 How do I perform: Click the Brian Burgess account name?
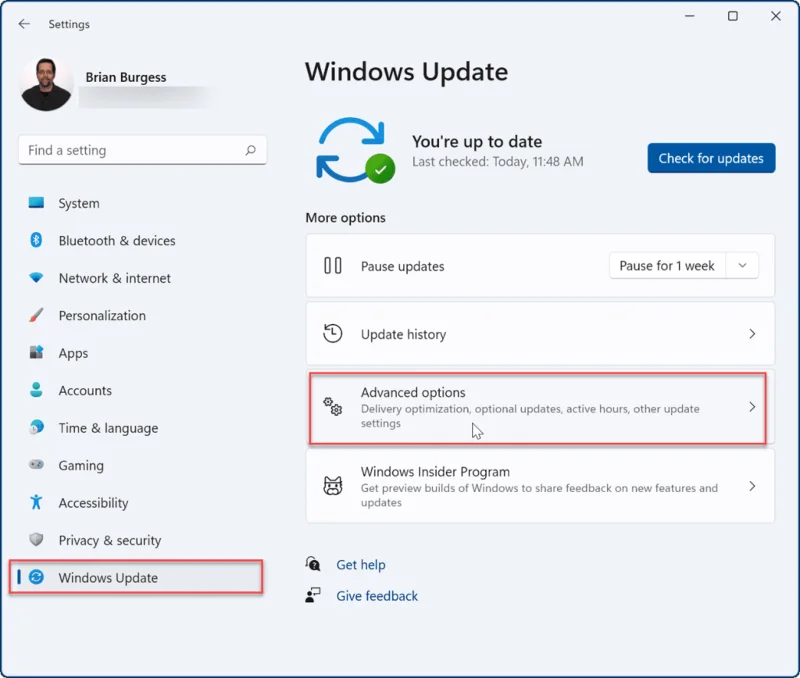point(126,77)
